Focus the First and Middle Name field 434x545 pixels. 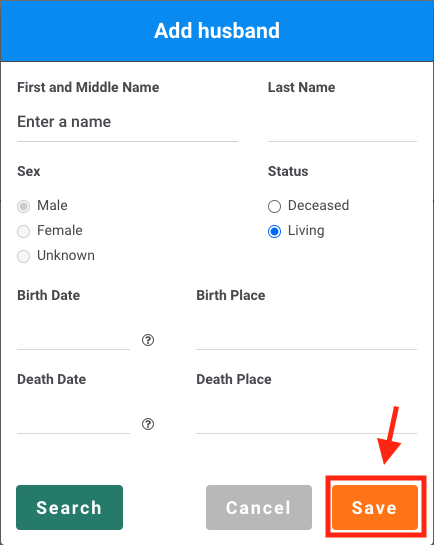pos(127,122)
